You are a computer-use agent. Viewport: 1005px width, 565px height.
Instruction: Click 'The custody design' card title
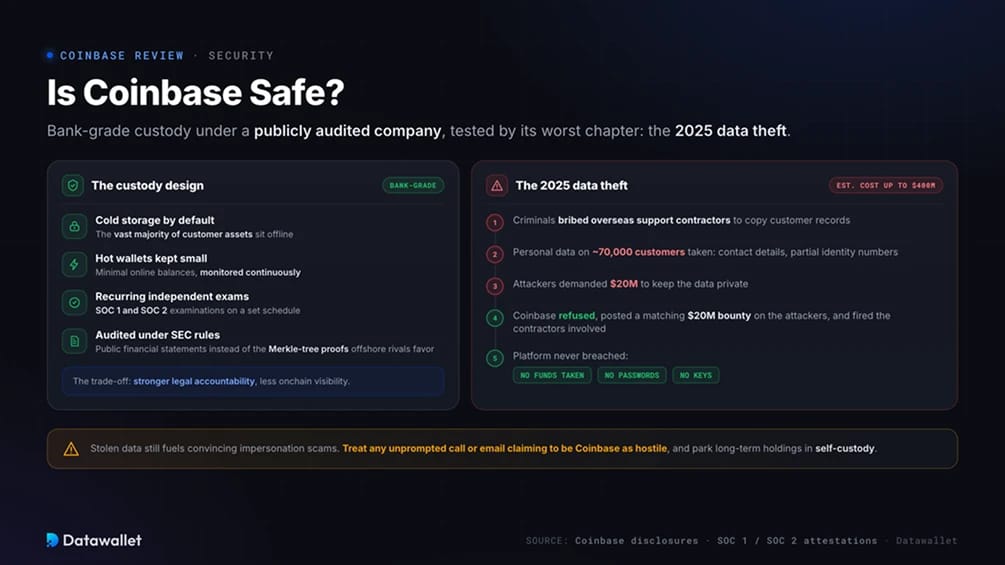(x=147, y=186)
